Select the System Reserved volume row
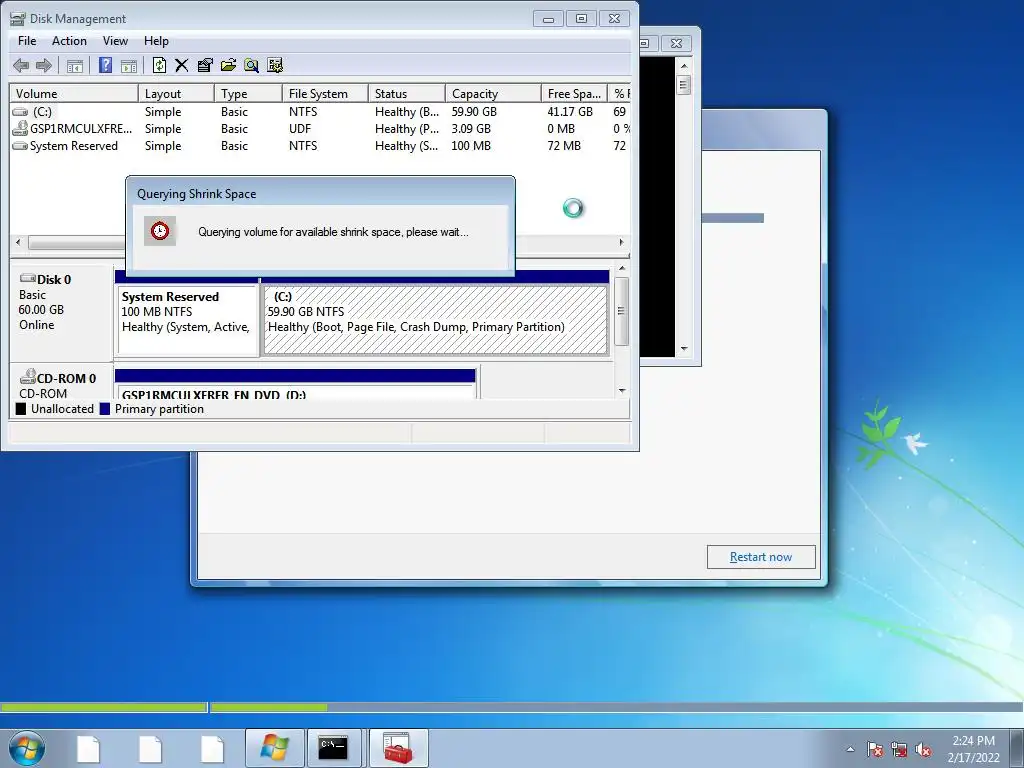The width and height of the screenshot is (1024, 768). pyautogui.click(x=320, y=146)
